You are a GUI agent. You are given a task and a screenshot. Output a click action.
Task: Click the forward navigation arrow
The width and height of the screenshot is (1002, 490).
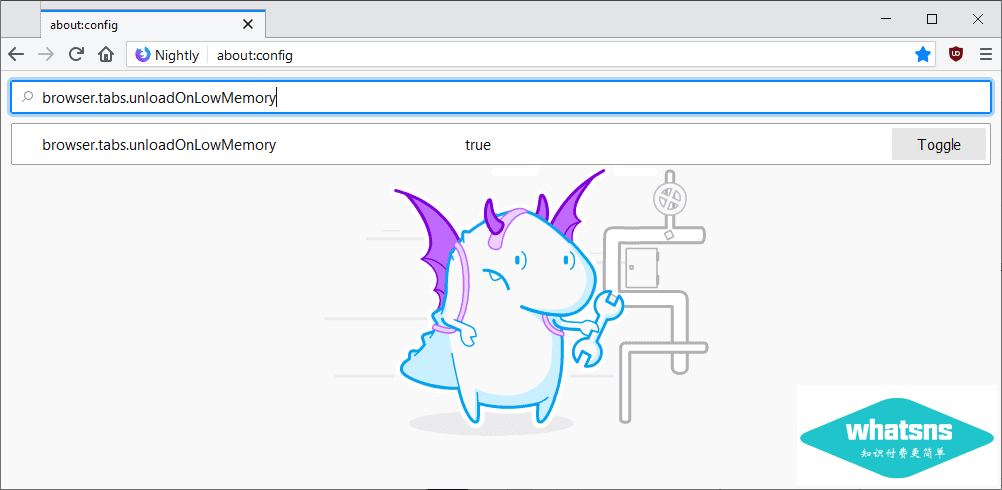(46, 55)
